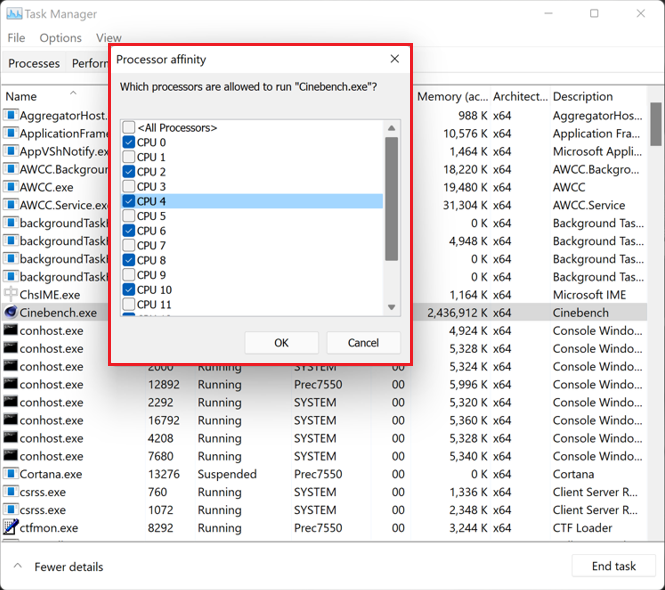Click Cancel in Processor affinity dialog
The image size is (665, 590).
click(x=363, y=342)
